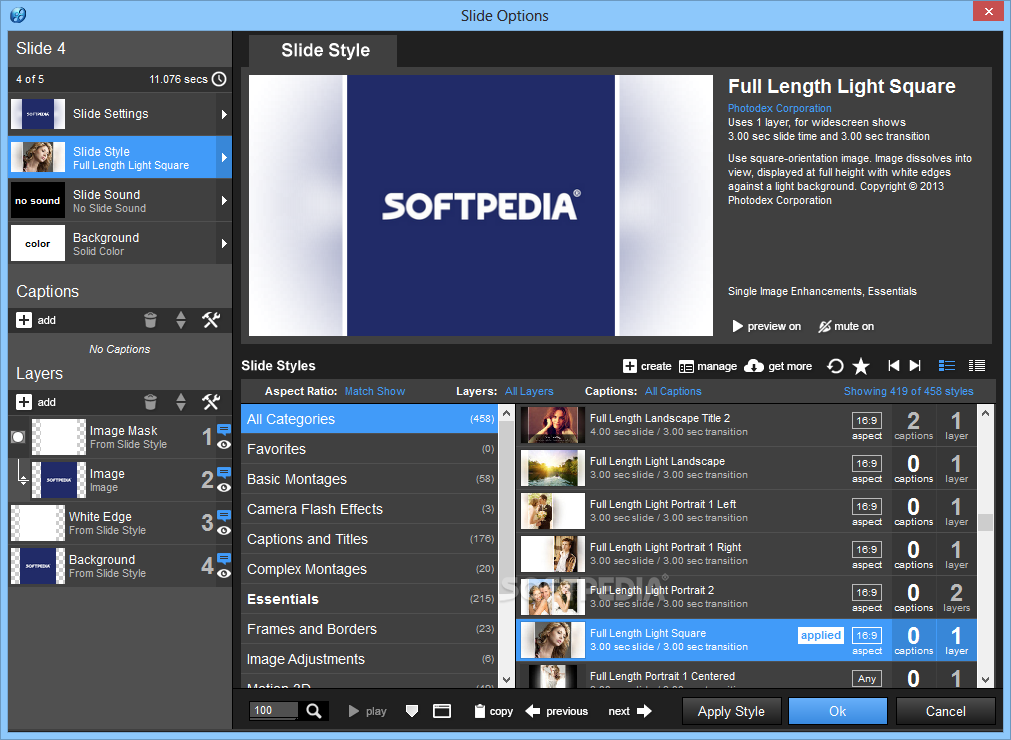Jump to last style in list

(915, 365)
